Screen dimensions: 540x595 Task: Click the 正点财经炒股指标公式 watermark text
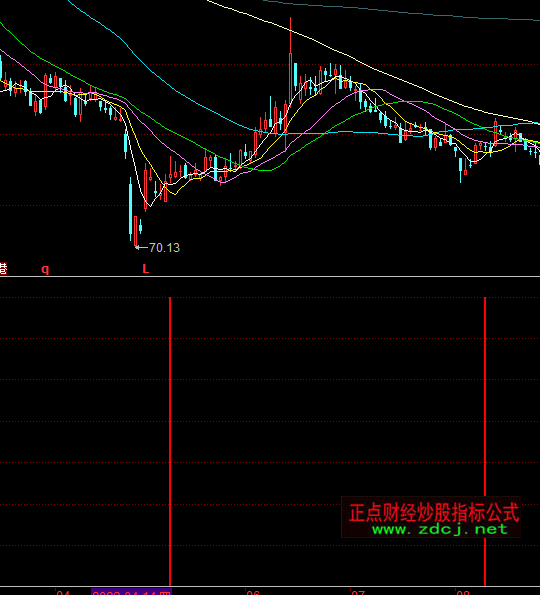[x=433, y=512]
